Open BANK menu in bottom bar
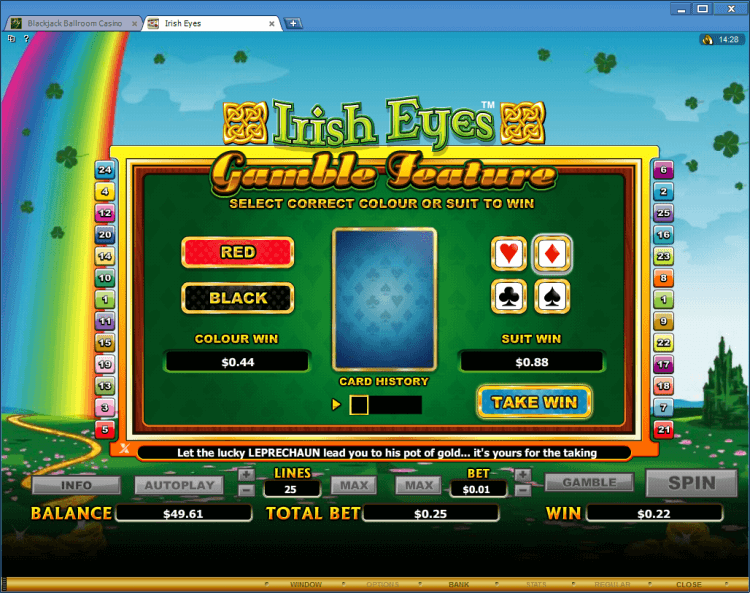The width and height of the screenshot is (750, 593). click(459, 584)
